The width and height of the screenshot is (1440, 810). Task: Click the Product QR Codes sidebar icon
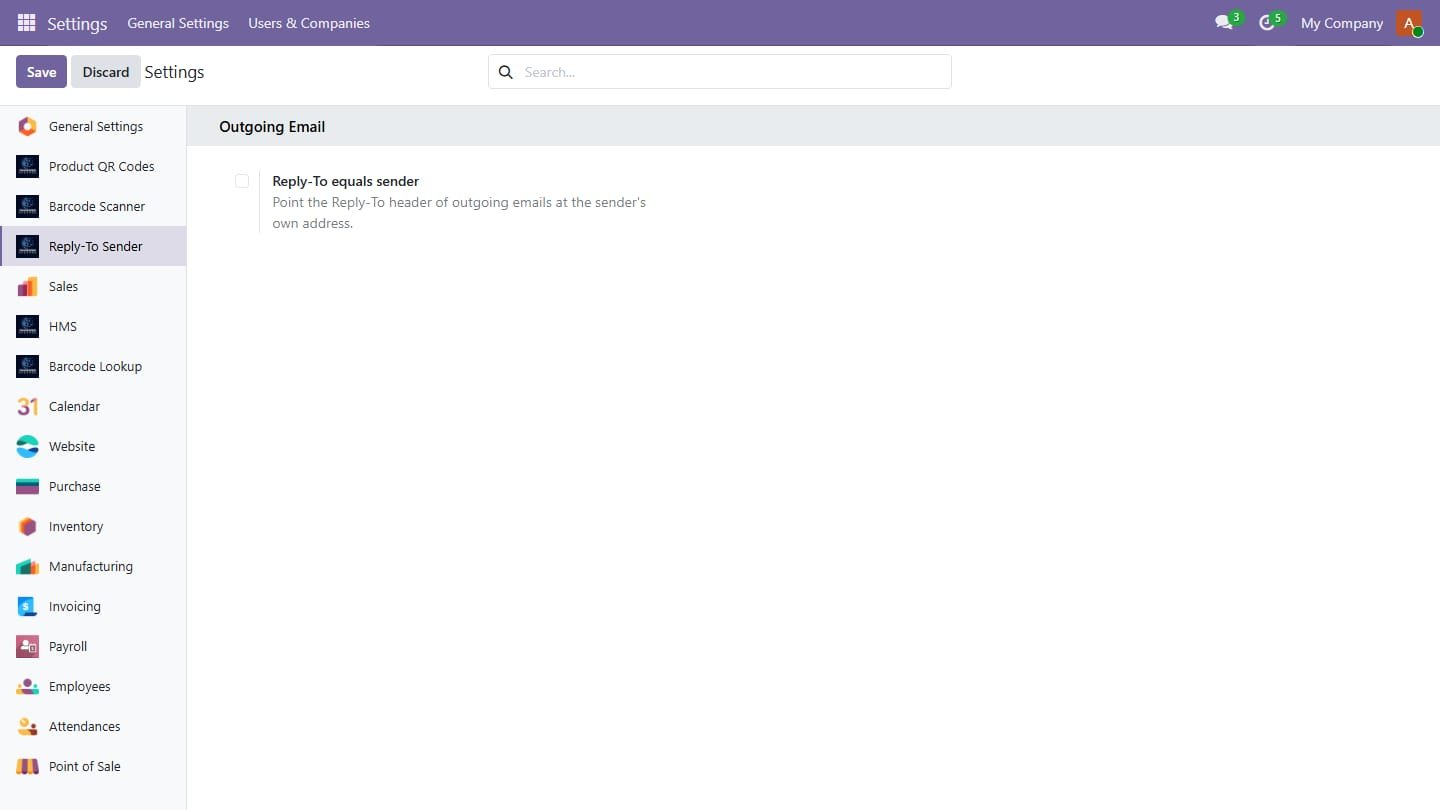(28, 167)
